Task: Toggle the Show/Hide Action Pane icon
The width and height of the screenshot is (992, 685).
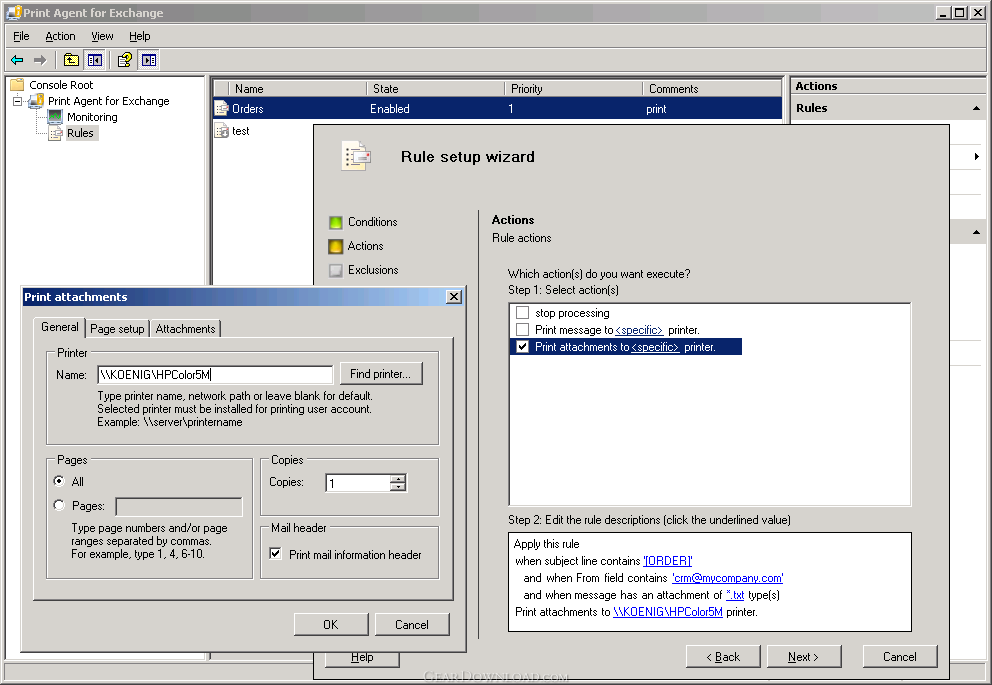Action: tap(149, 60)
